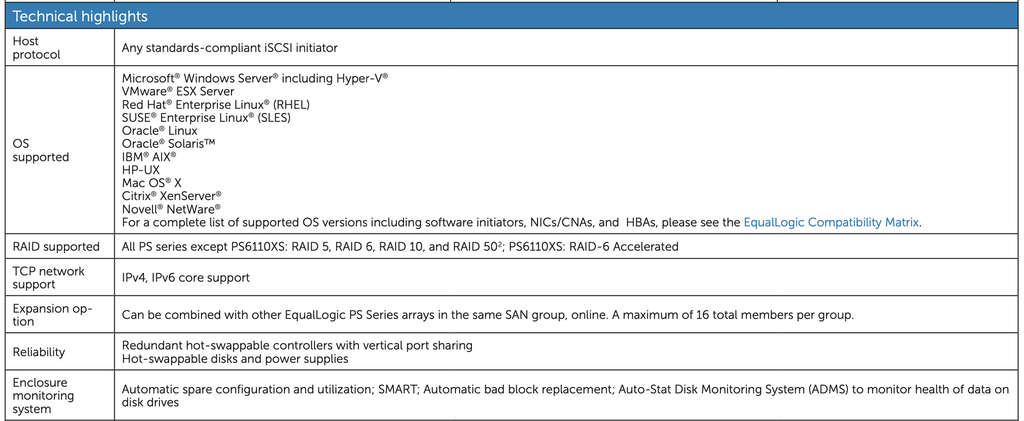Select the Expansion option row label
This screenshot has width=1024, height=421.
coord(53,315)
